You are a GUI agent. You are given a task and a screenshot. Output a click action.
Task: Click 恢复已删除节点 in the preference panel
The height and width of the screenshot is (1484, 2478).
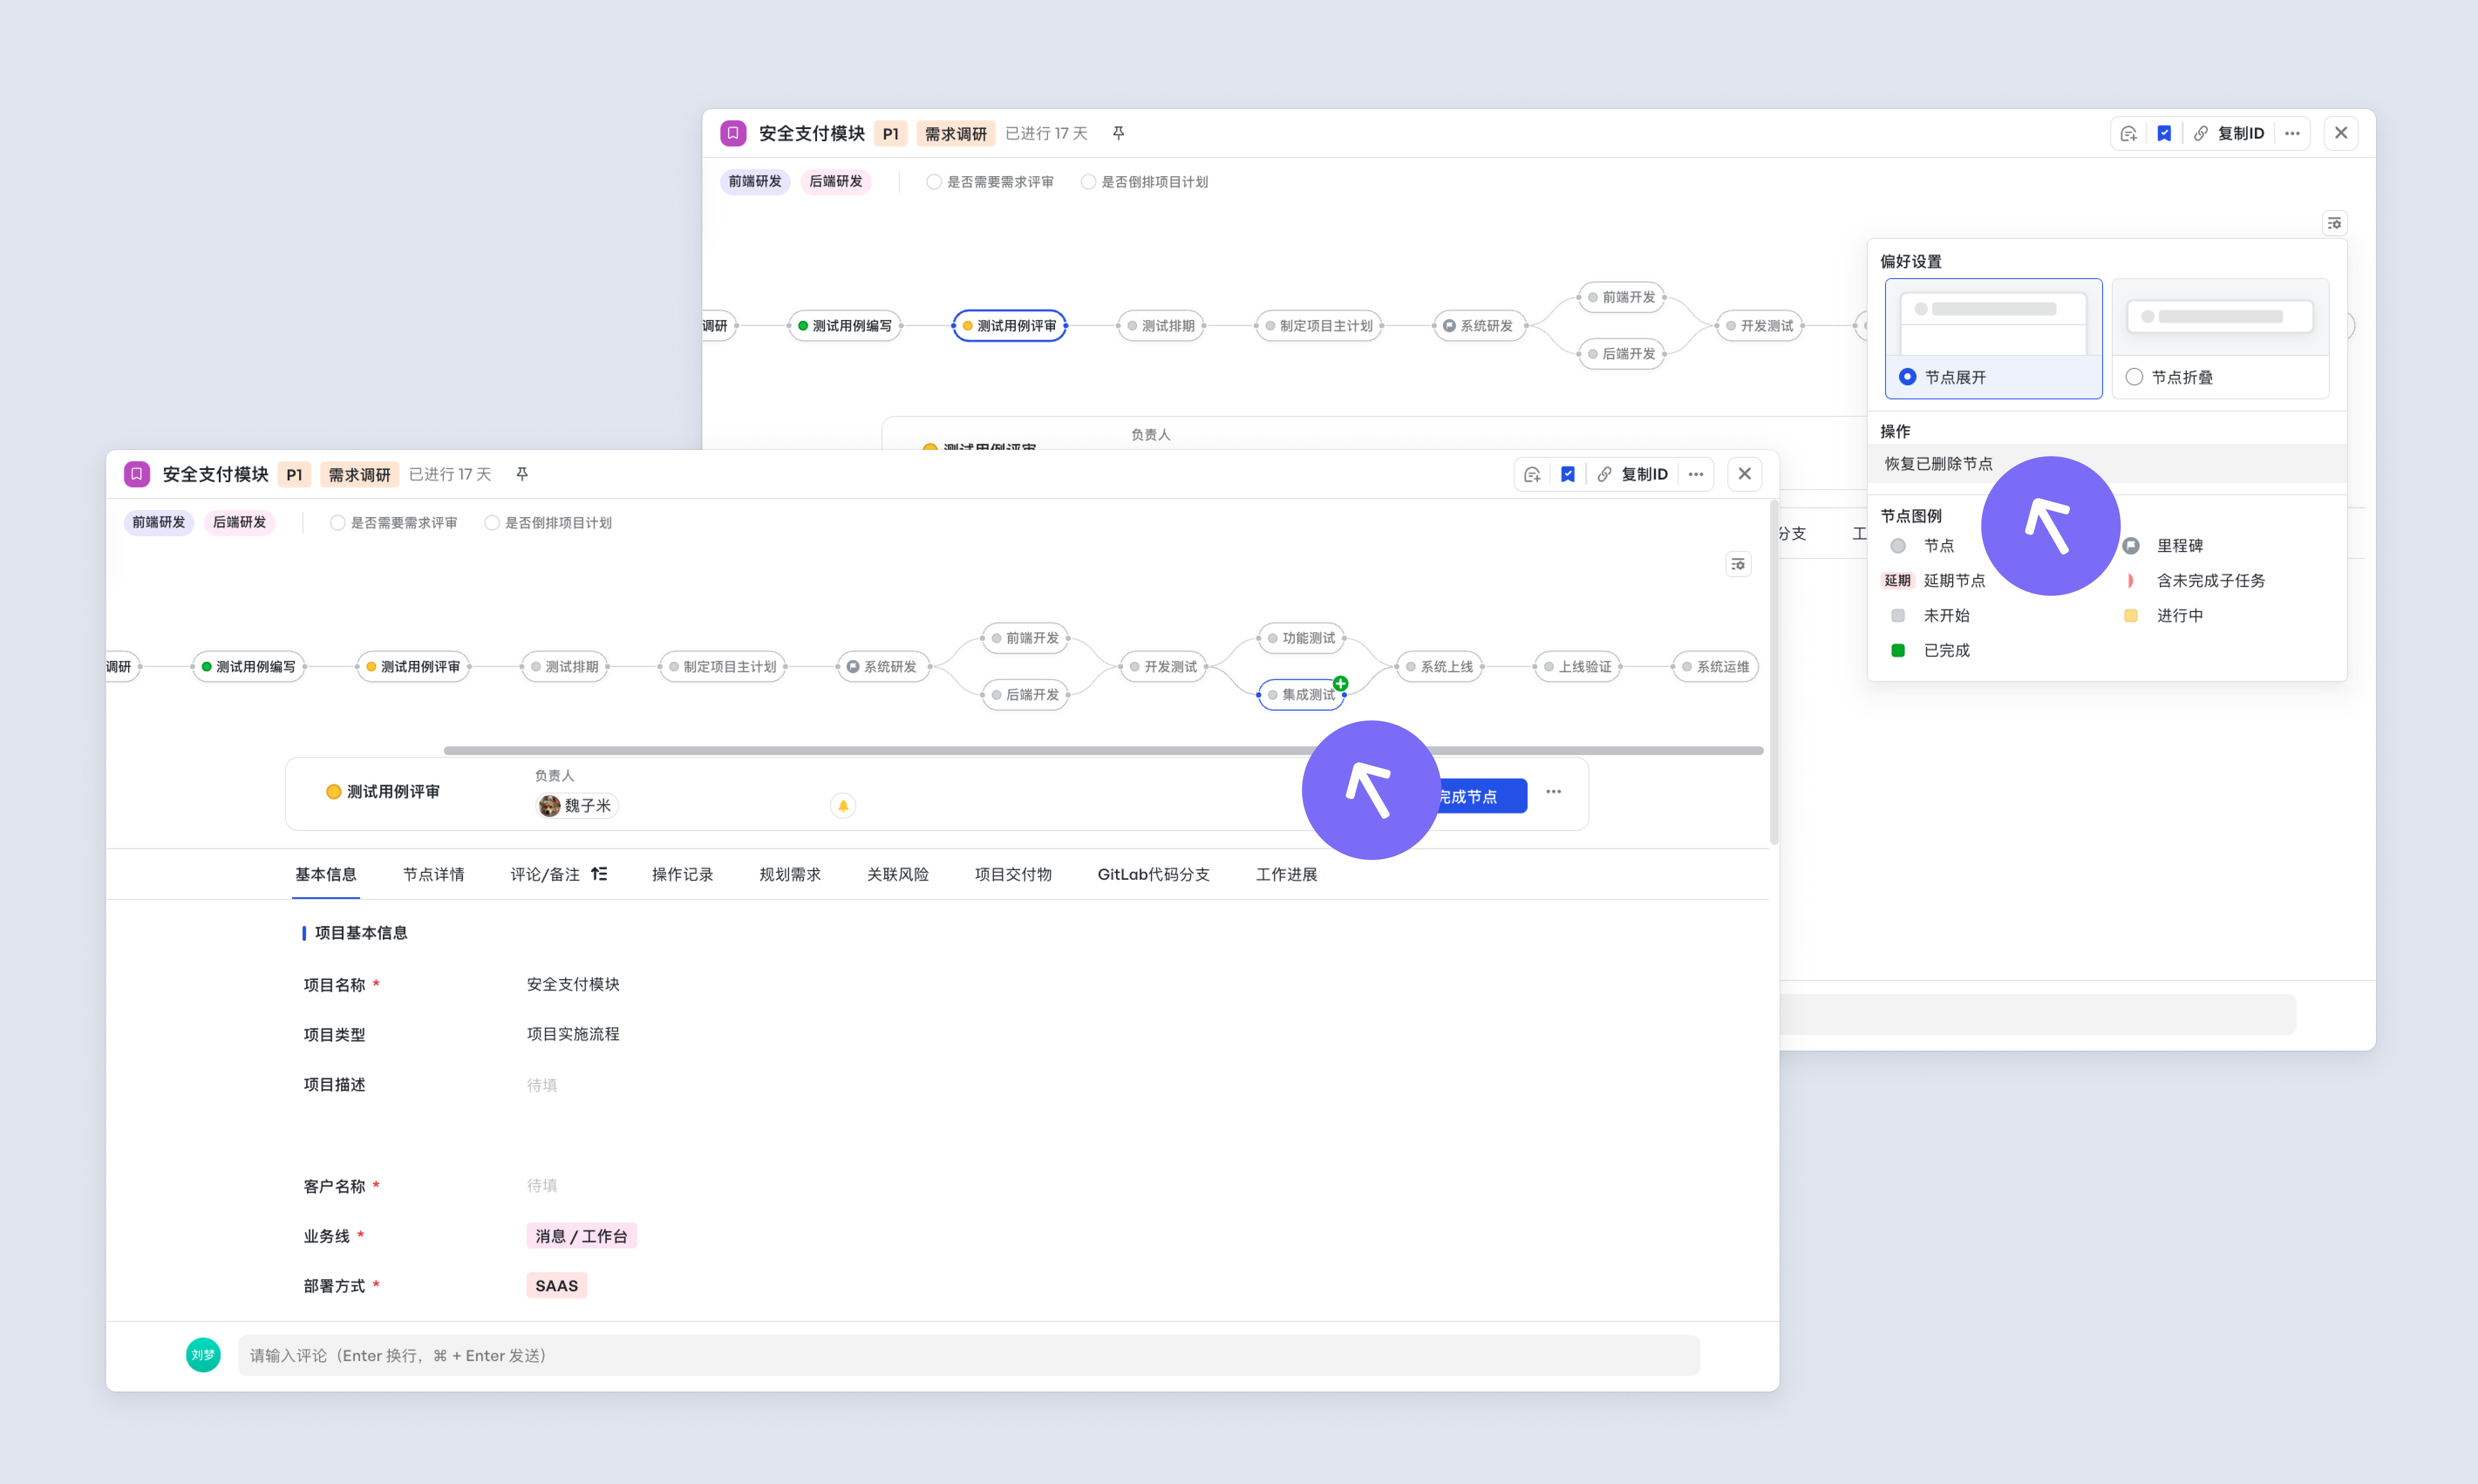click(x=2106, y=463)
